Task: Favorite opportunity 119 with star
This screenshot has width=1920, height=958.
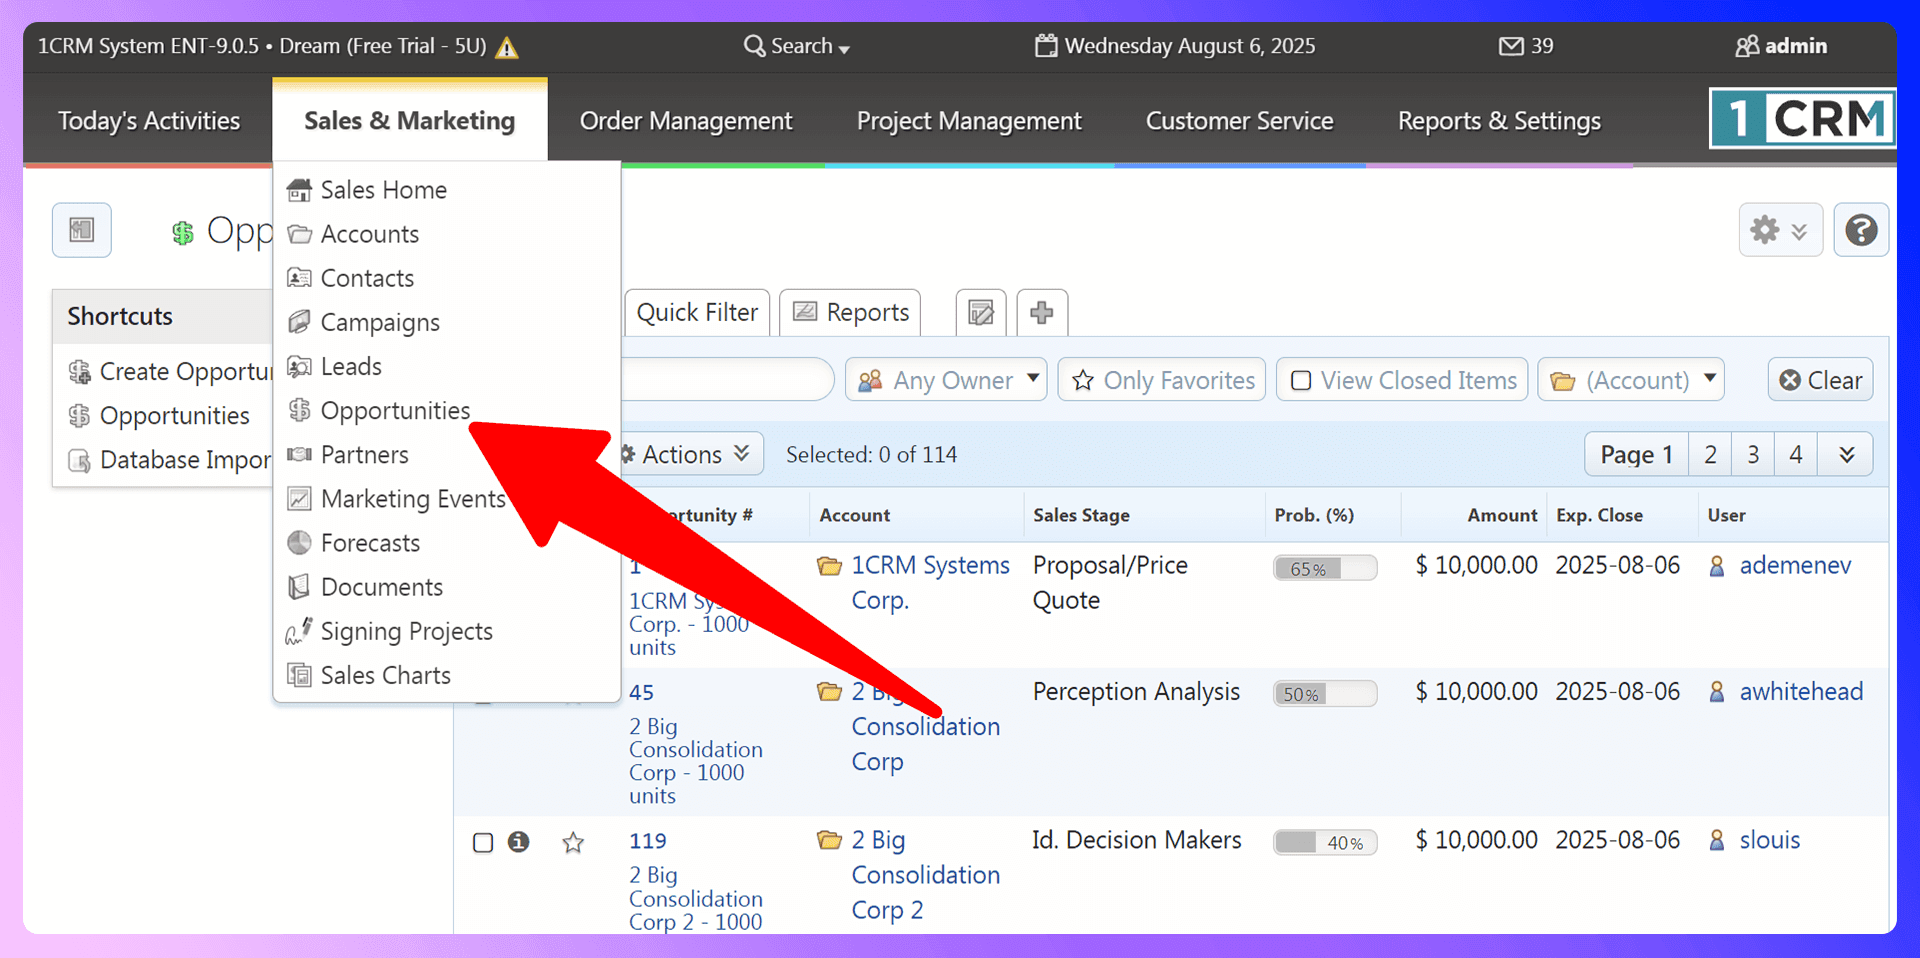Action: [x=573, y=842]
